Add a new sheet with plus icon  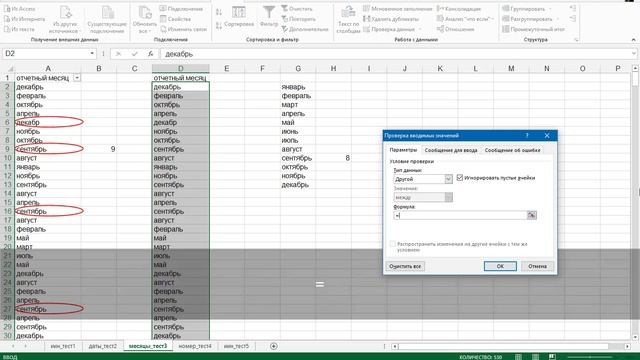coord(273,346)
